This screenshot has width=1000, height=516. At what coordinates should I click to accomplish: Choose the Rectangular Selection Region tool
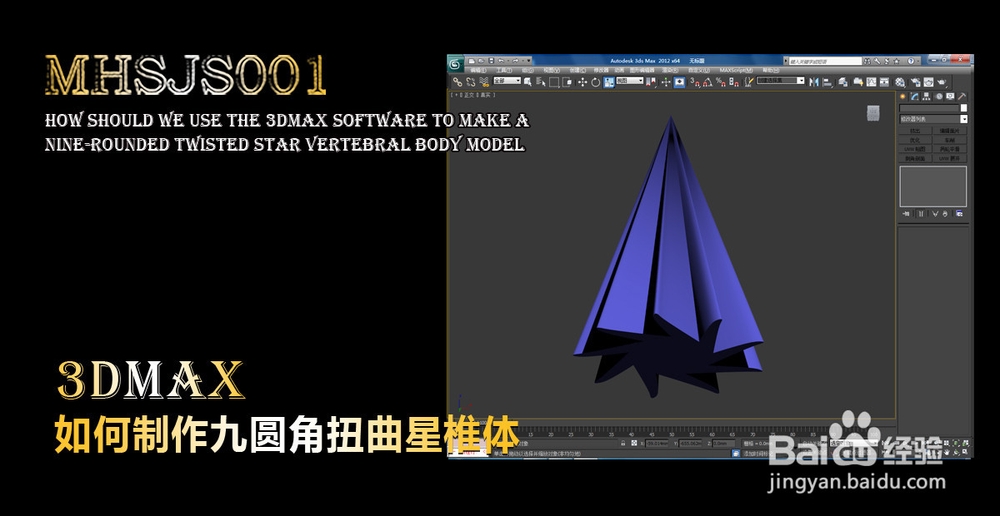click(x=554, y=82)
